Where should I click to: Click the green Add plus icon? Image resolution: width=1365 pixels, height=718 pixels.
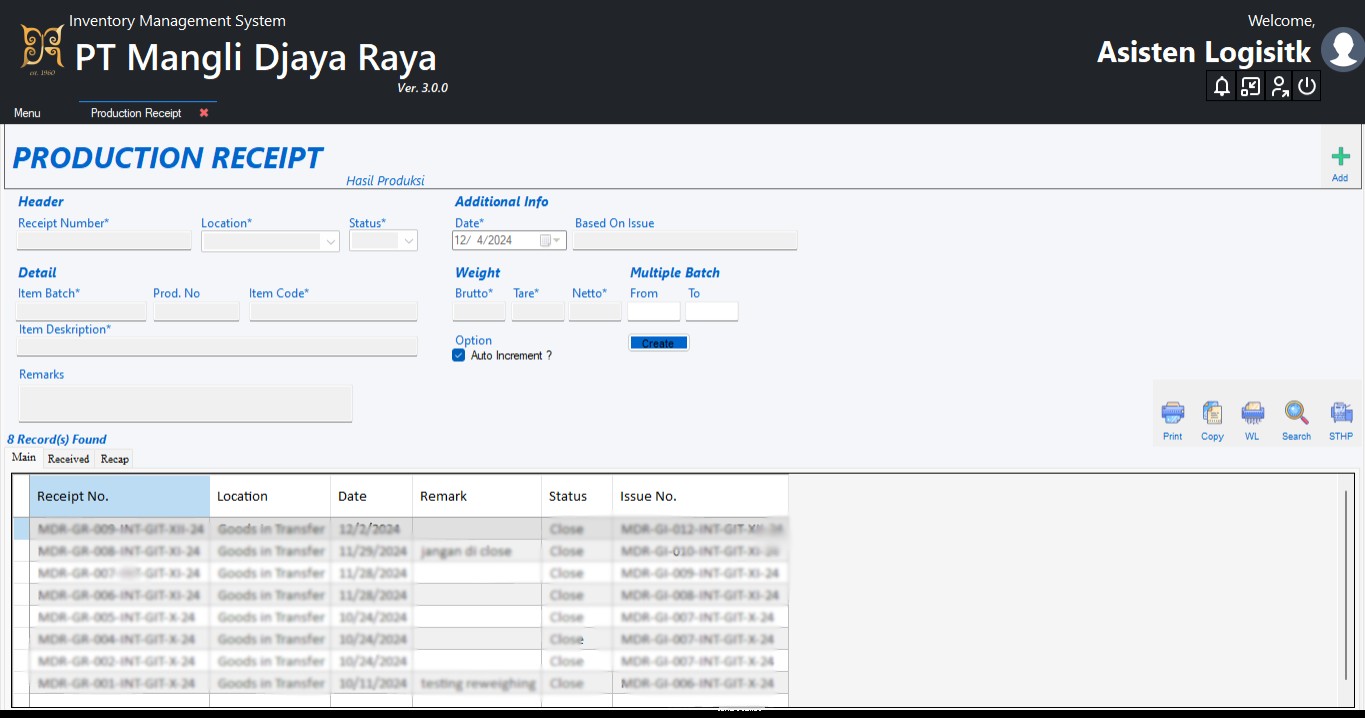click(x=1340, y=157)
